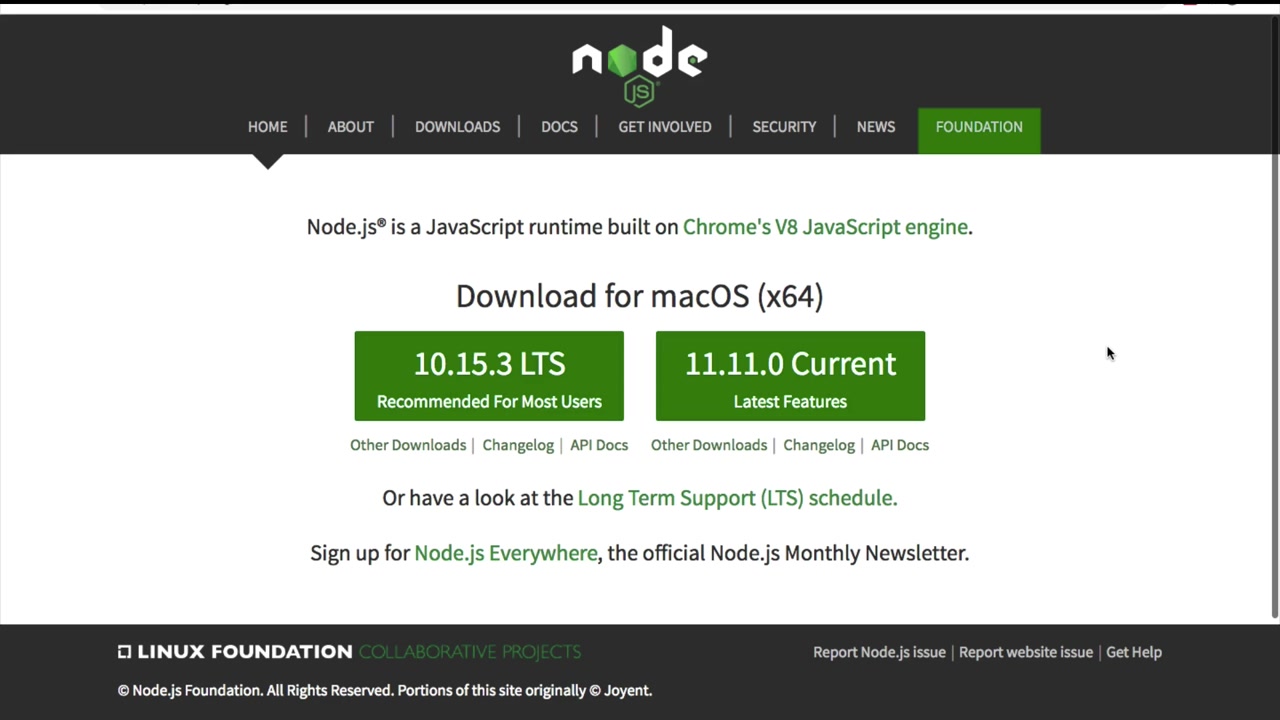Open the Security nav item
Image resolution: width=1280 pixels, height=720 pixels.
784,127
